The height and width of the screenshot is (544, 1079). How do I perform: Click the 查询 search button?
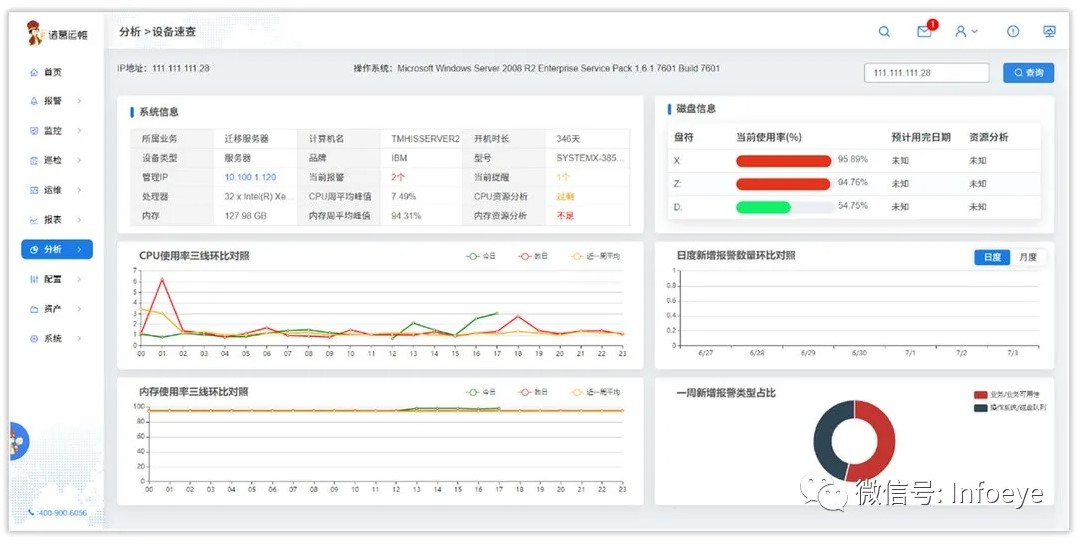click(1028, 73)
